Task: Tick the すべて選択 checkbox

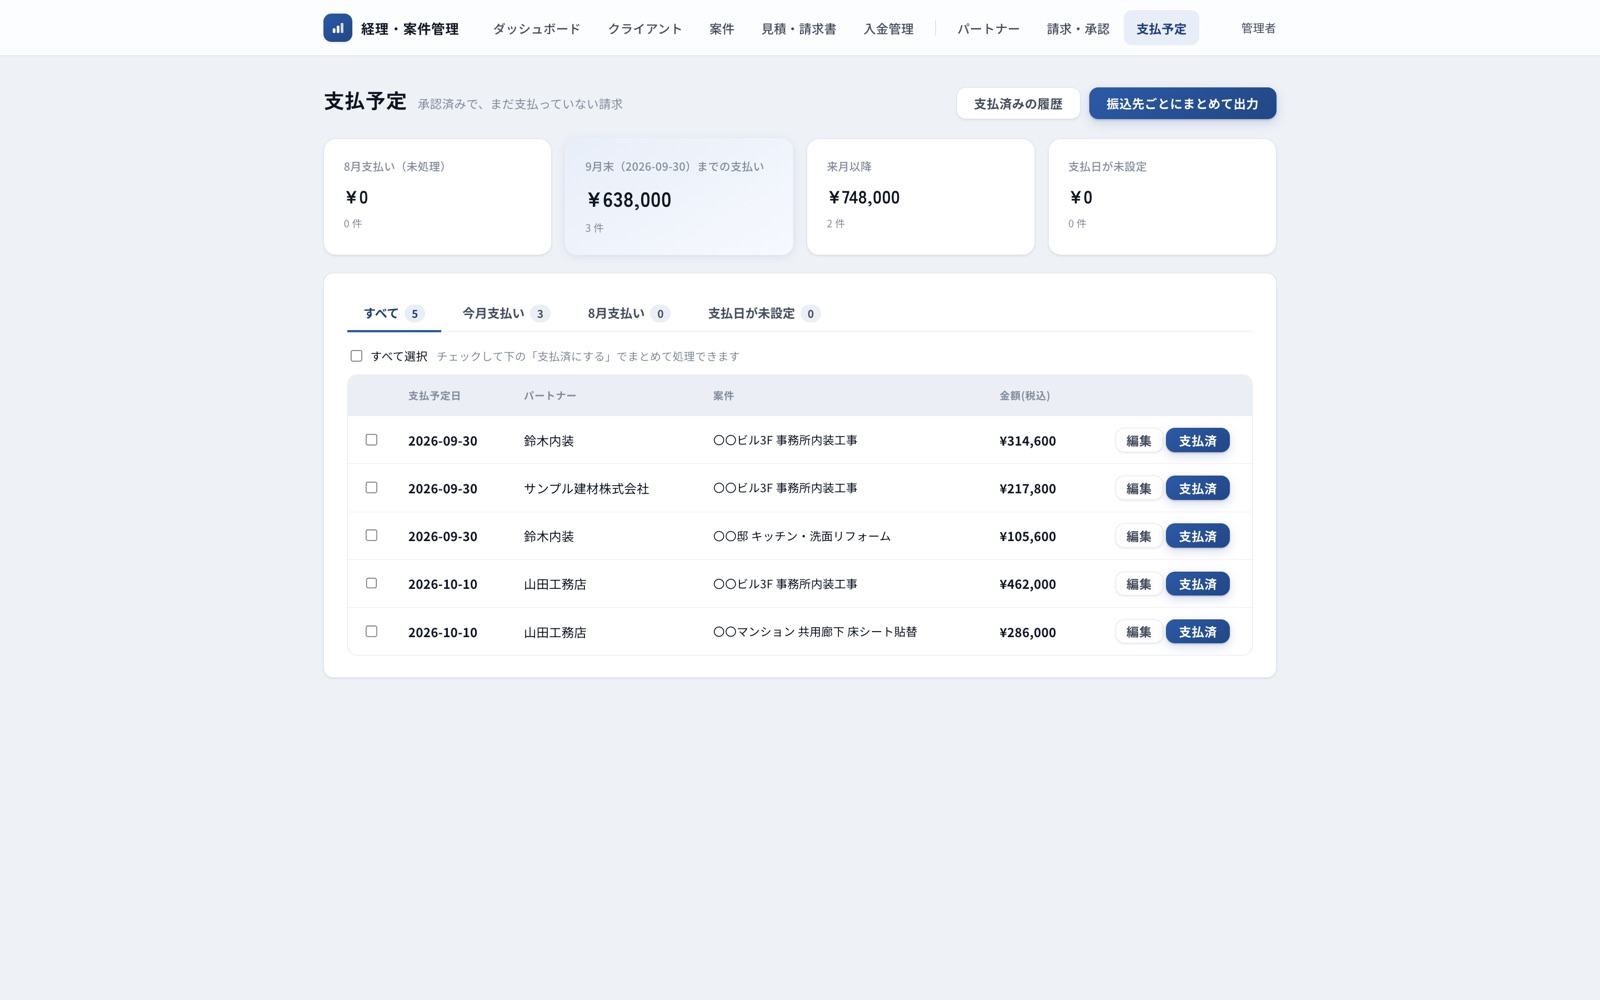Action: pos(356,356)
